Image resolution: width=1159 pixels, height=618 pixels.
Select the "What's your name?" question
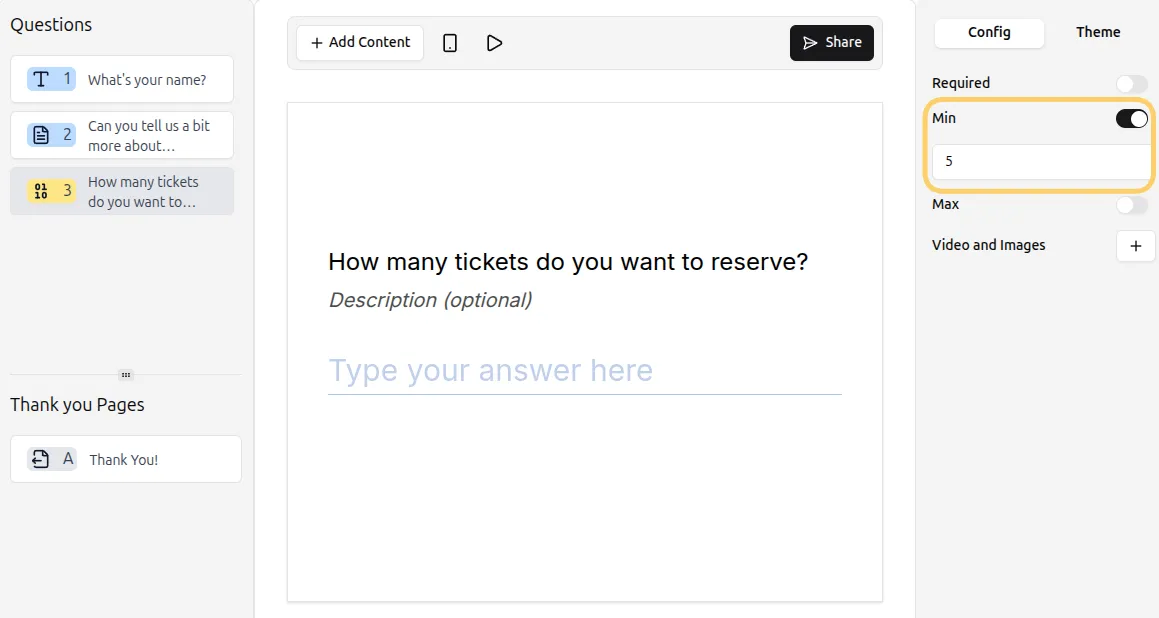(x=146, y=80)
